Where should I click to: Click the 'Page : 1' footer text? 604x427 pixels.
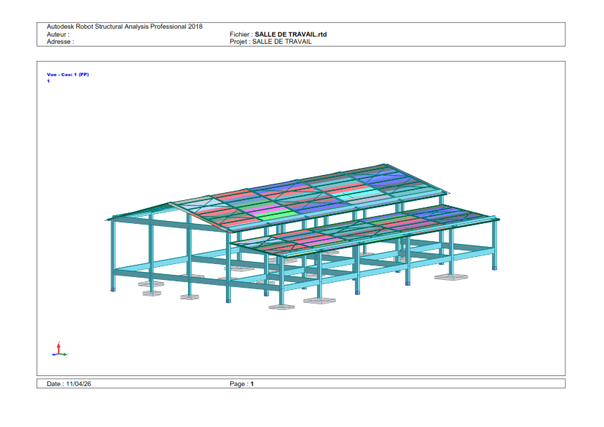tap(242, 384)
